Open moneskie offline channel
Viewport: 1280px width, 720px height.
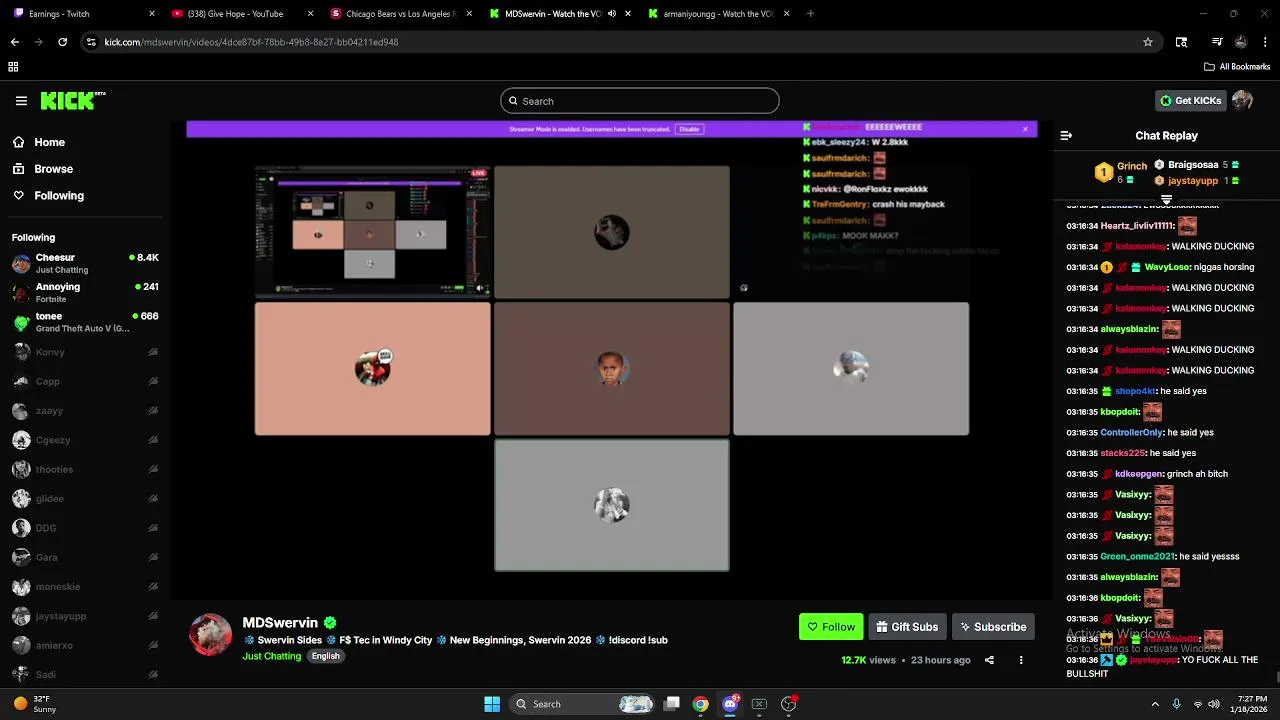pyautogui.click(x=85, y=587)
